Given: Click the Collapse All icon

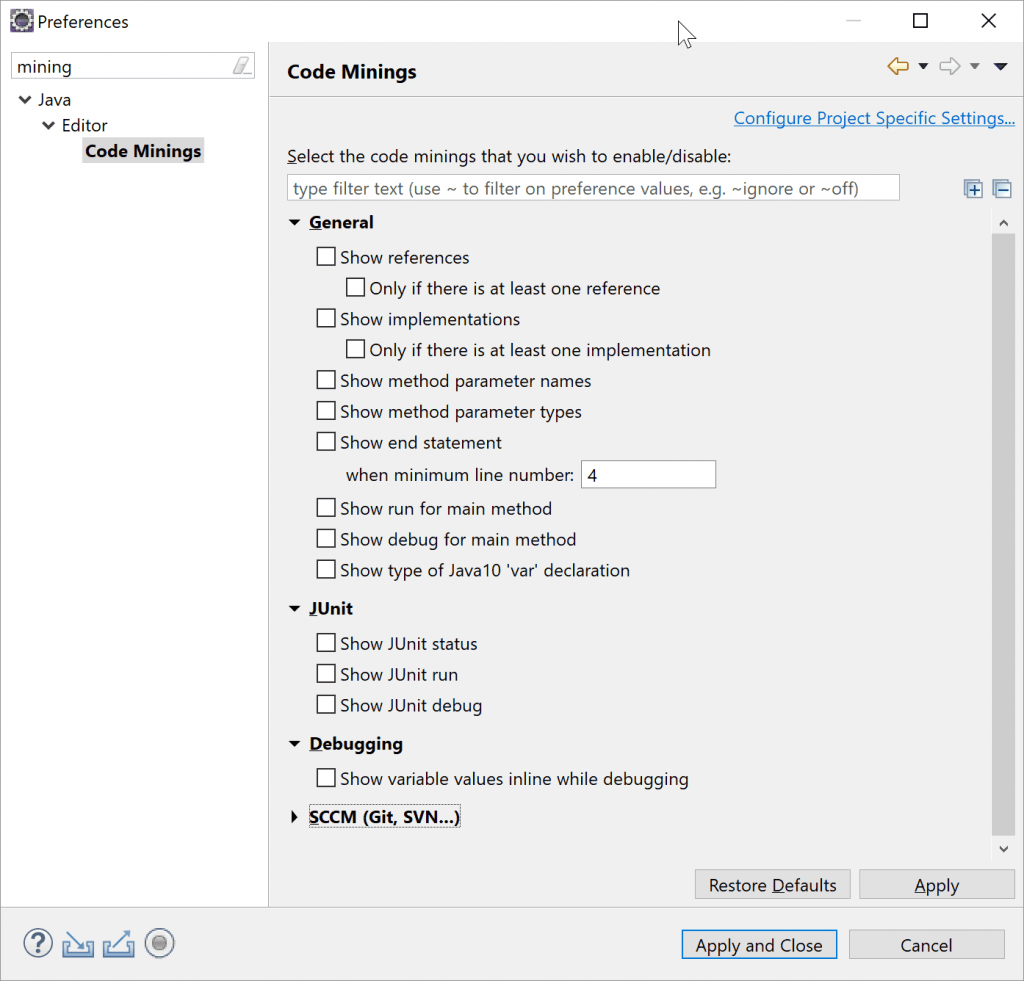Looking at the screenshot, I should (1002, 189).
